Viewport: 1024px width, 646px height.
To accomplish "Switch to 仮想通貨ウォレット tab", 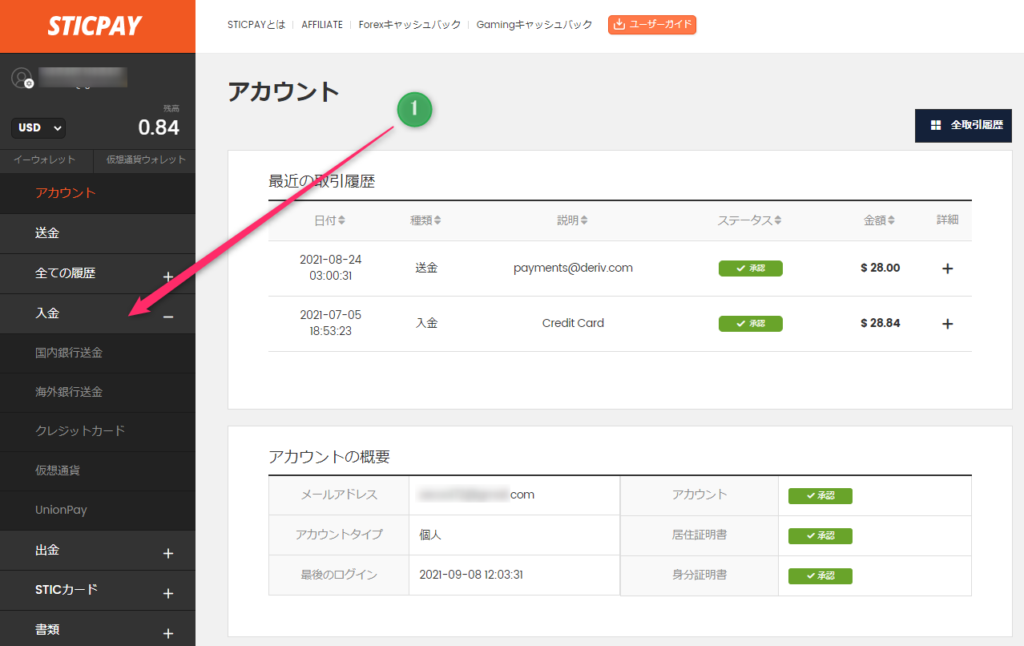I will click(x=146, y=159).
